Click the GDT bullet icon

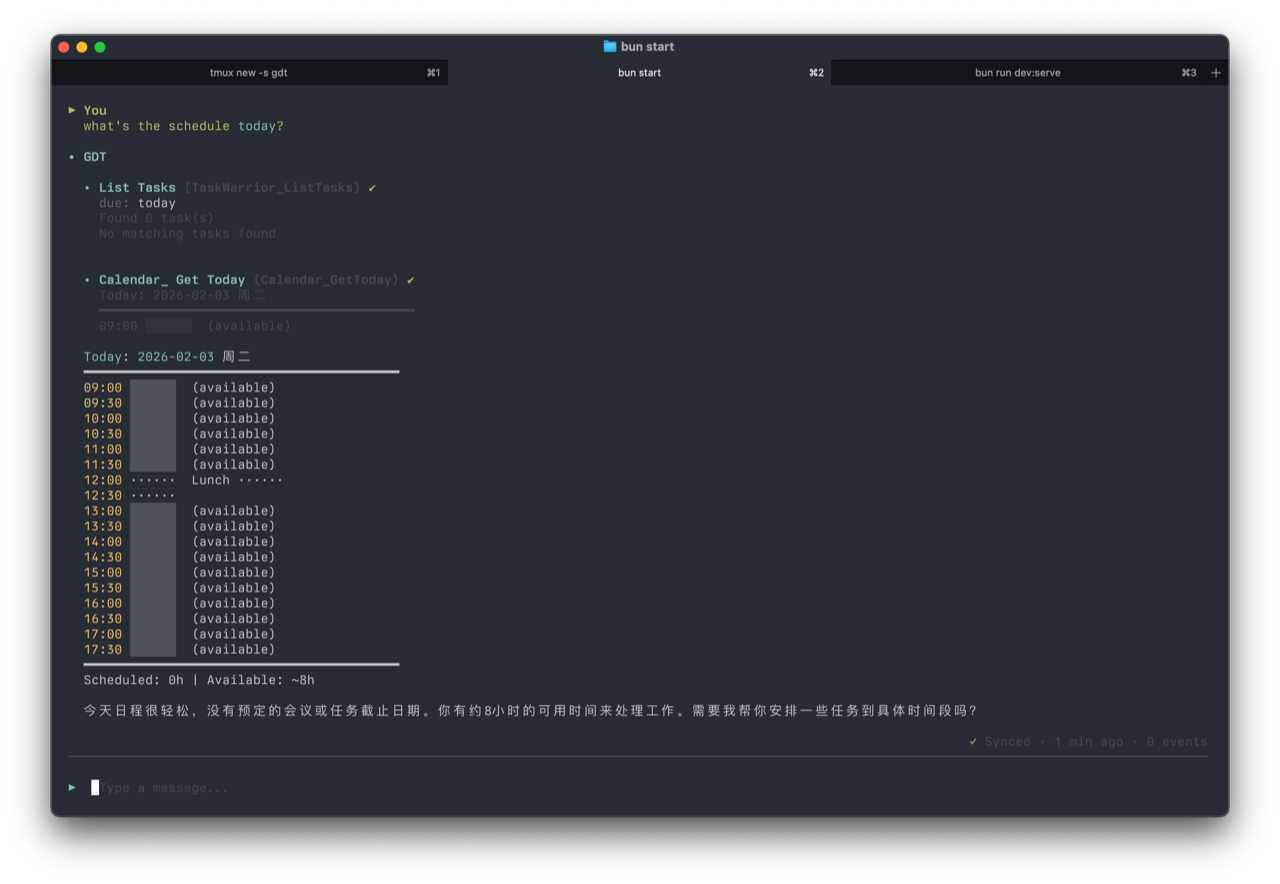[x=73, y=157]
